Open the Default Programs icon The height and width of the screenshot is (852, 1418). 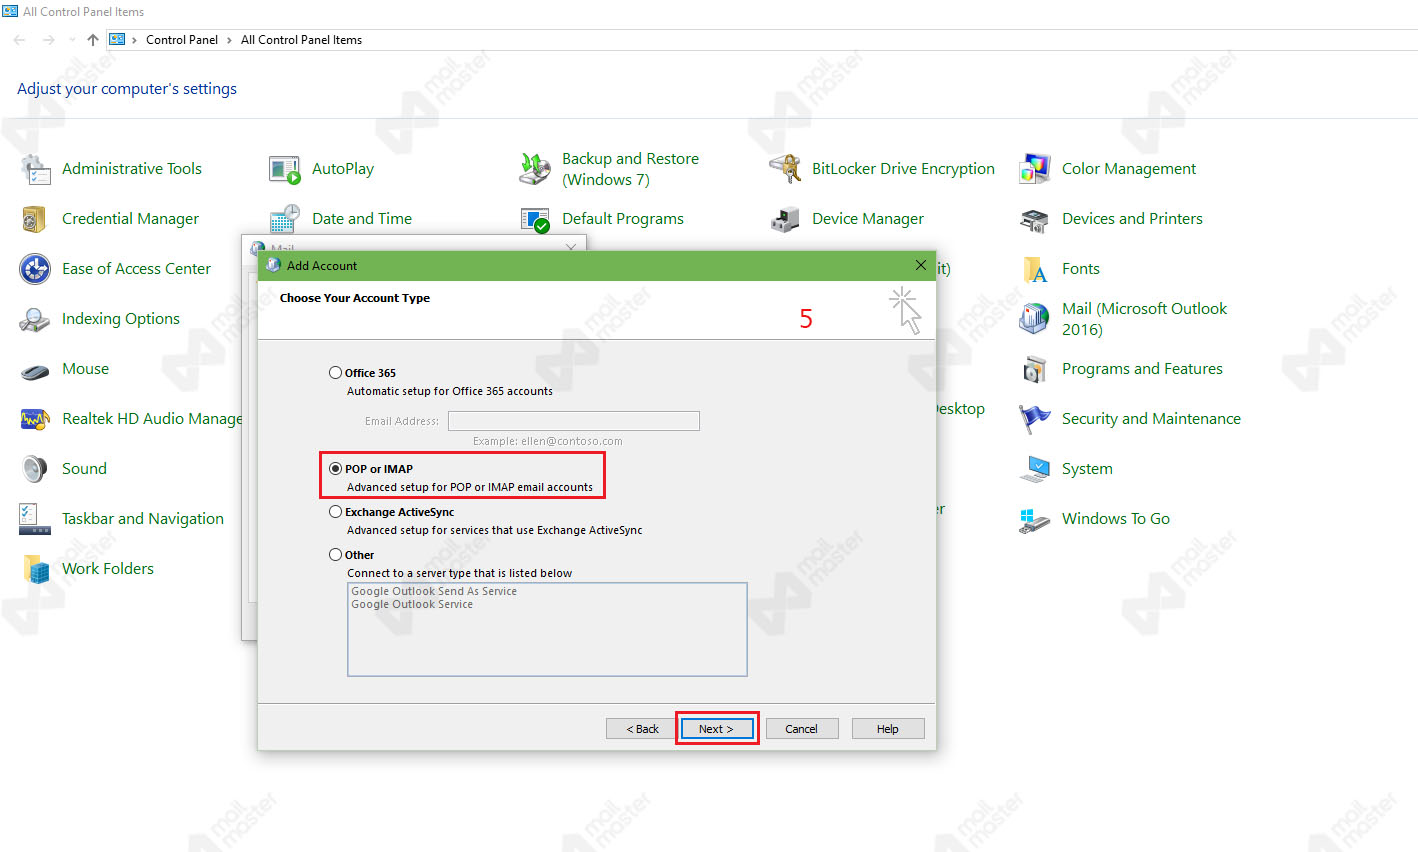click(x=535, y=219)
